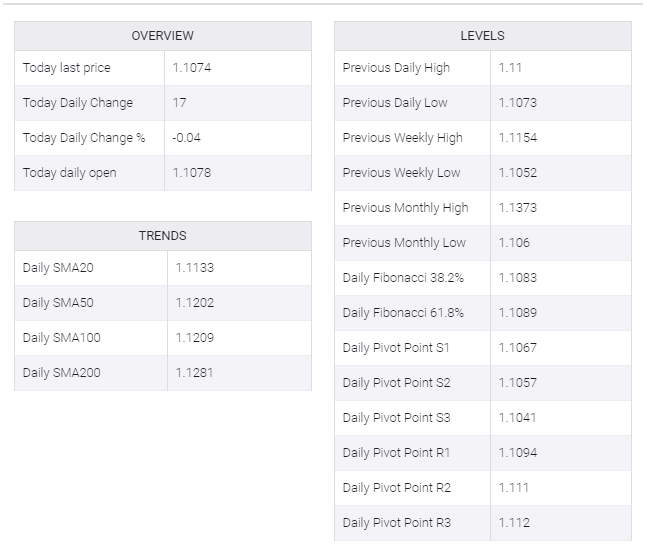Click the OVERVIEW table header

click(163, 36)
